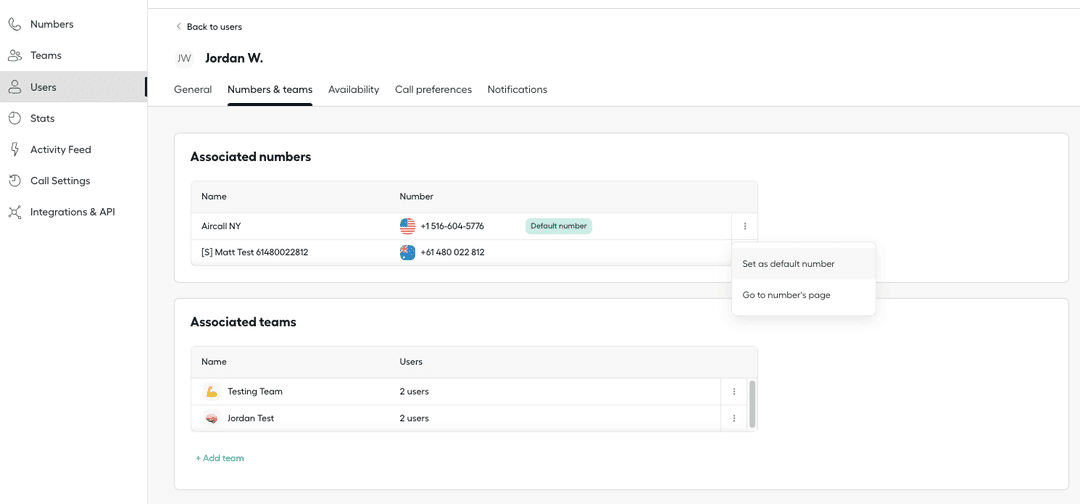The width and height of the screenshot is (1080, 504).
Task: Choose Set as default number option
Action: [x=788, y=264]
